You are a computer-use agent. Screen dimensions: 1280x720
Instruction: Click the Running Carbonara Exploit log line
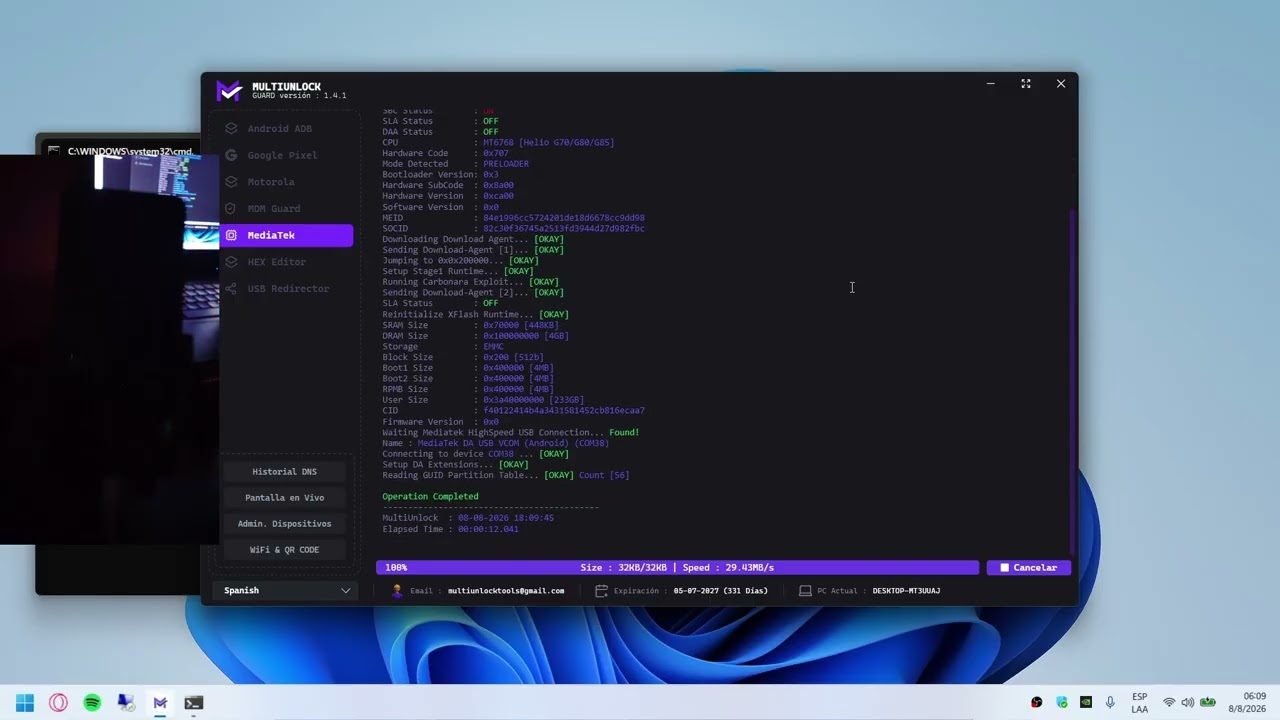[471, 282]
